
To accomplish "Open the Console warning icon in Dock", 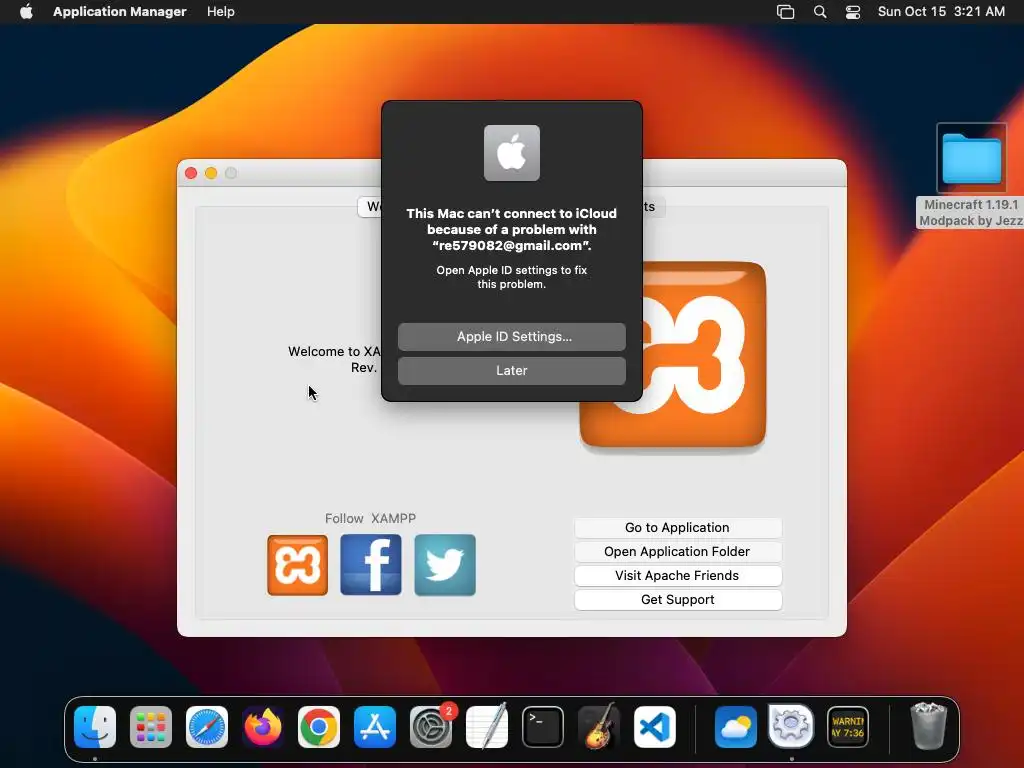I will 848,727.
